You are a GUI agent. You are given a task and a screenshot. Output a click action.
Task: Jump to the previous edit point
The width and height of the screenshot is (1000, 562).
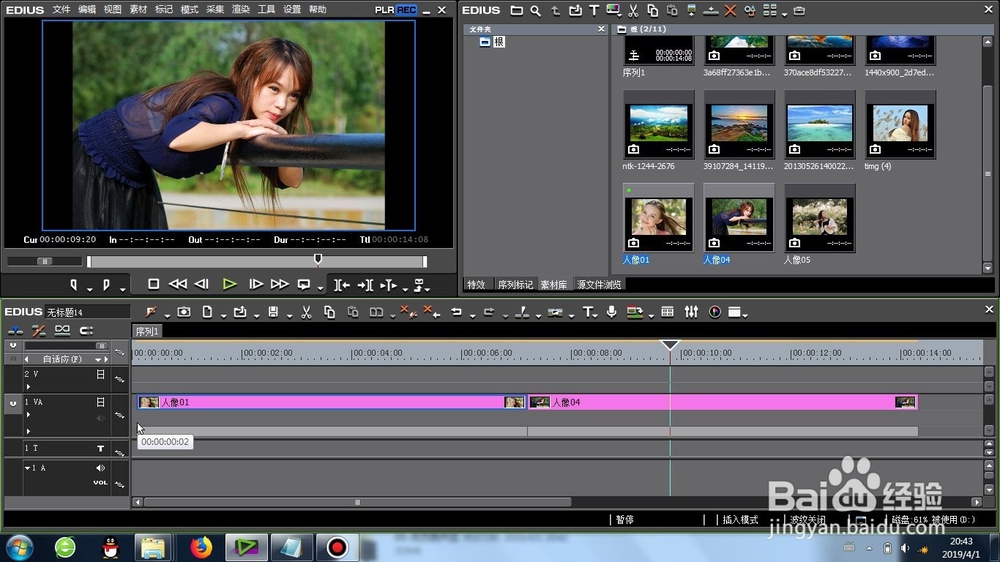pyautogui.click(x=342, y=285)
